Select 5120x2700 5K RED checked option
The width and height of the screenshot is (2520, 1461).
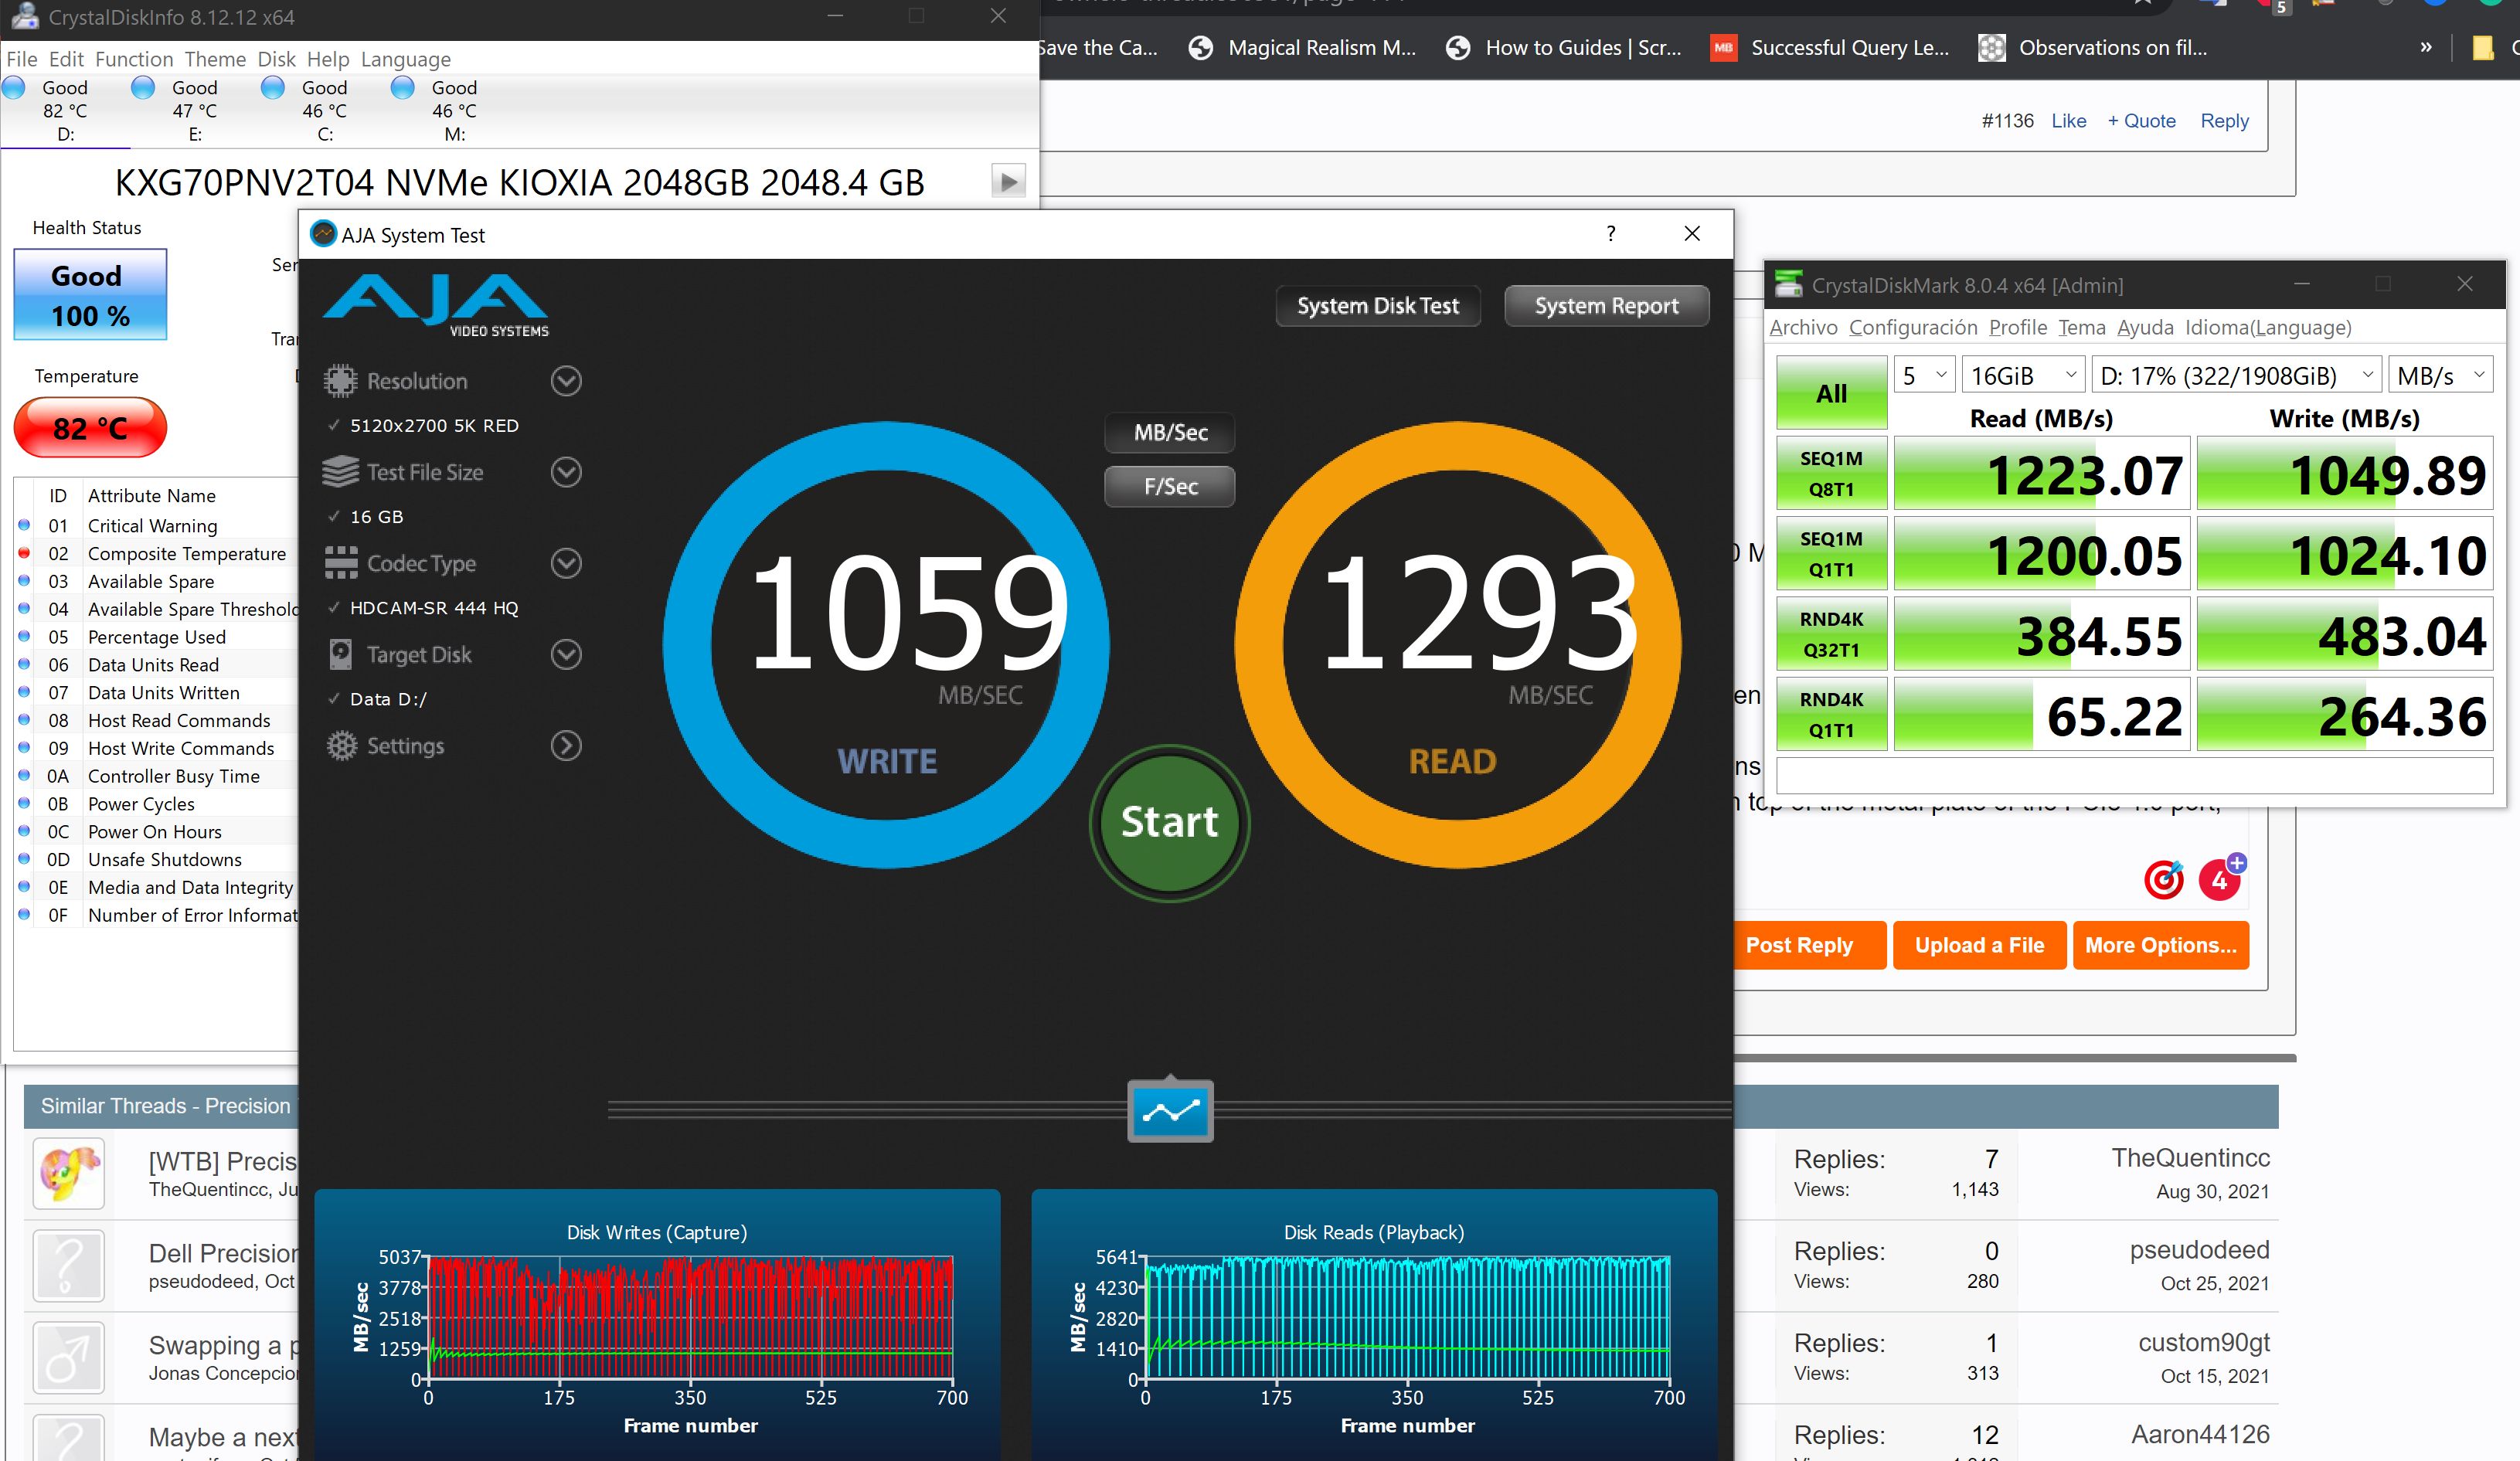point(424,425)
